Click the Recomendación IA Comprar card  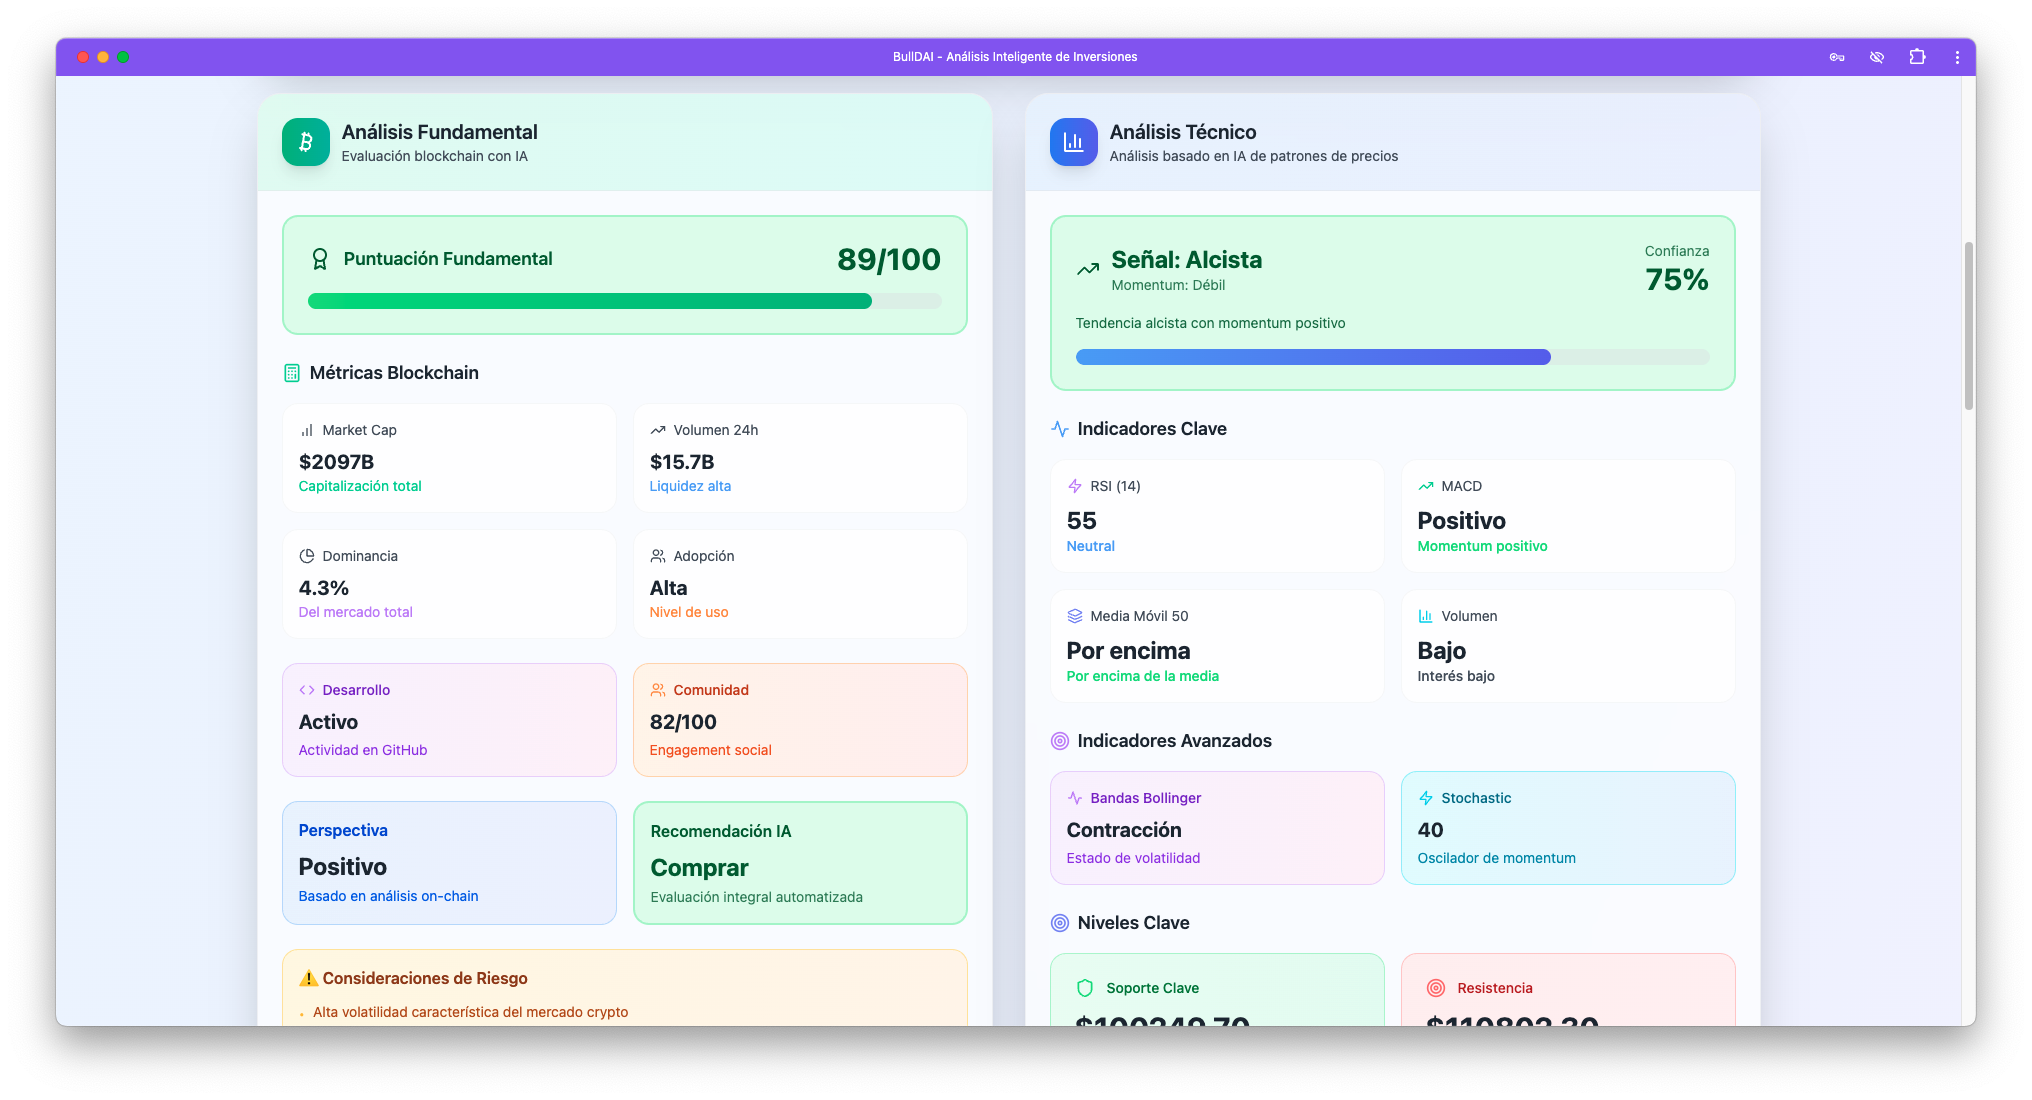click(800, 863)
